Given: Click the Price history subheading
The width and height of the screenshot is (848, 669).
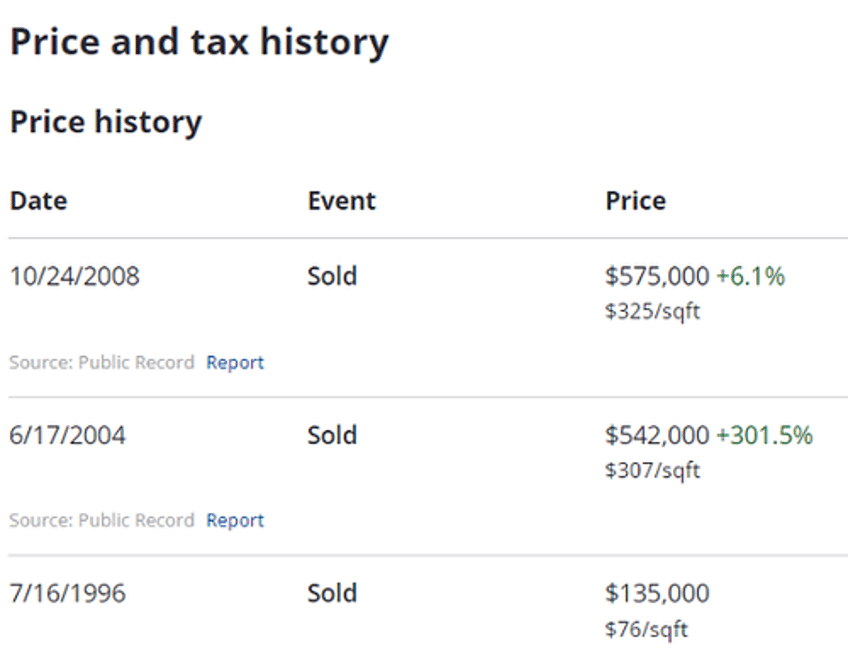Looking at the screenshot, I should point(106,122).
